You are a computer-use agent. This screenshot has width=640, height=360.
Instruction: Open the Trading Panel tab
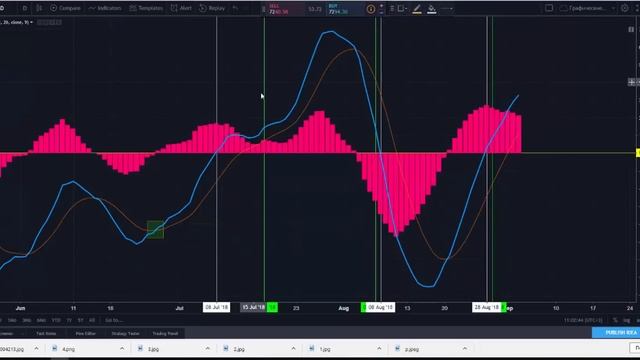165,333
